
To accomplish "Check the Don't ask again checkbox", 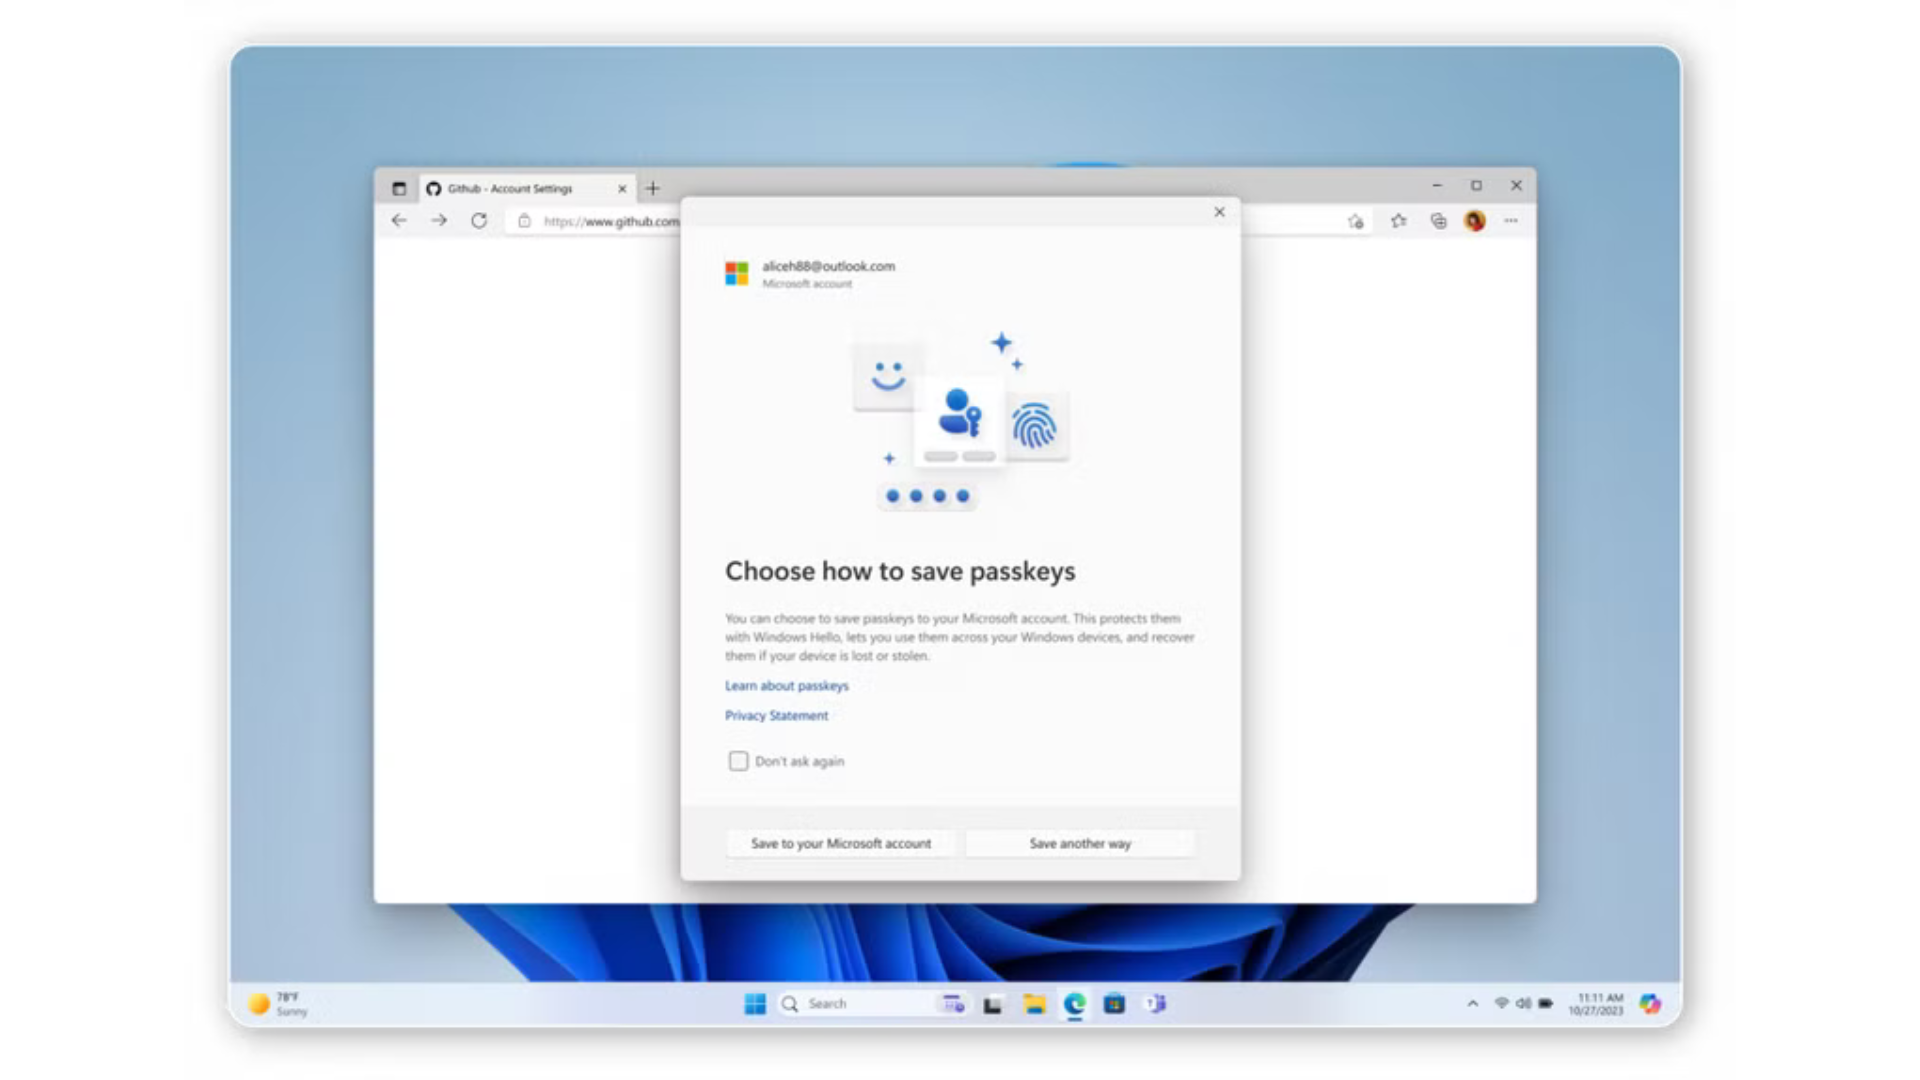I will pyautogui.click(x=738, y=761).
